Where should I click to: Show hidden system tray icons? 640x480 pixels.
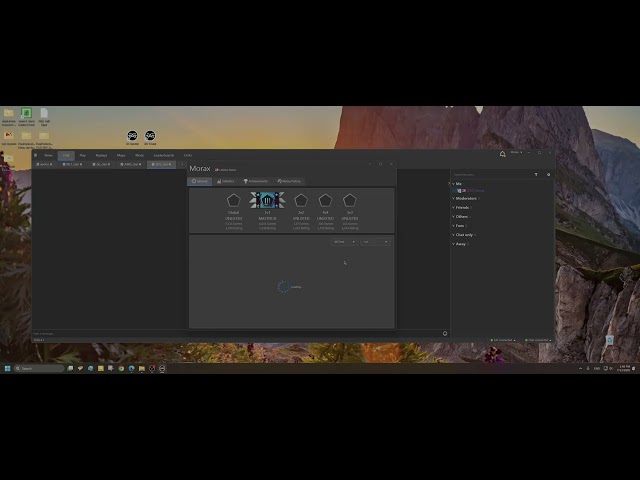tap(580, 368)
